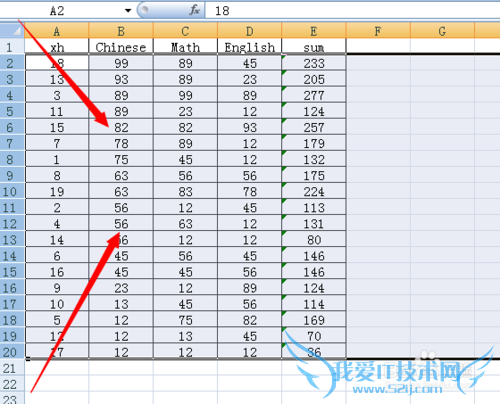Image resolution: width=500 pixels, height=404 pixels.
Task: Select sum cell with value 113
Action: [314, 207]
